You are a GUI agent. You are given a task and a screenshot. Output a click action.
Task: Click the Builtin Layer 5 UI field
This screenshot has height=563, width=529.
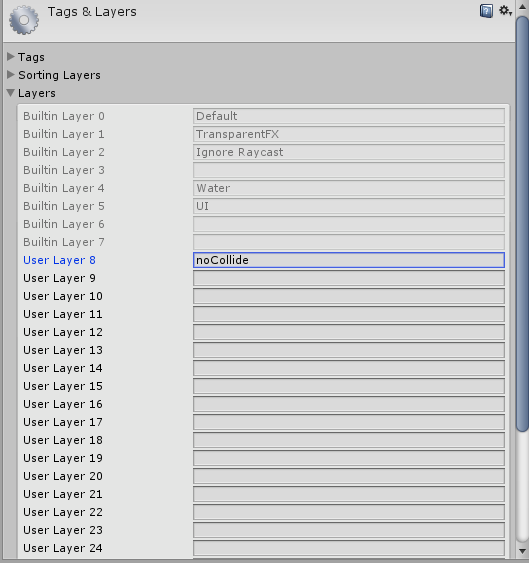coord(349,206)
